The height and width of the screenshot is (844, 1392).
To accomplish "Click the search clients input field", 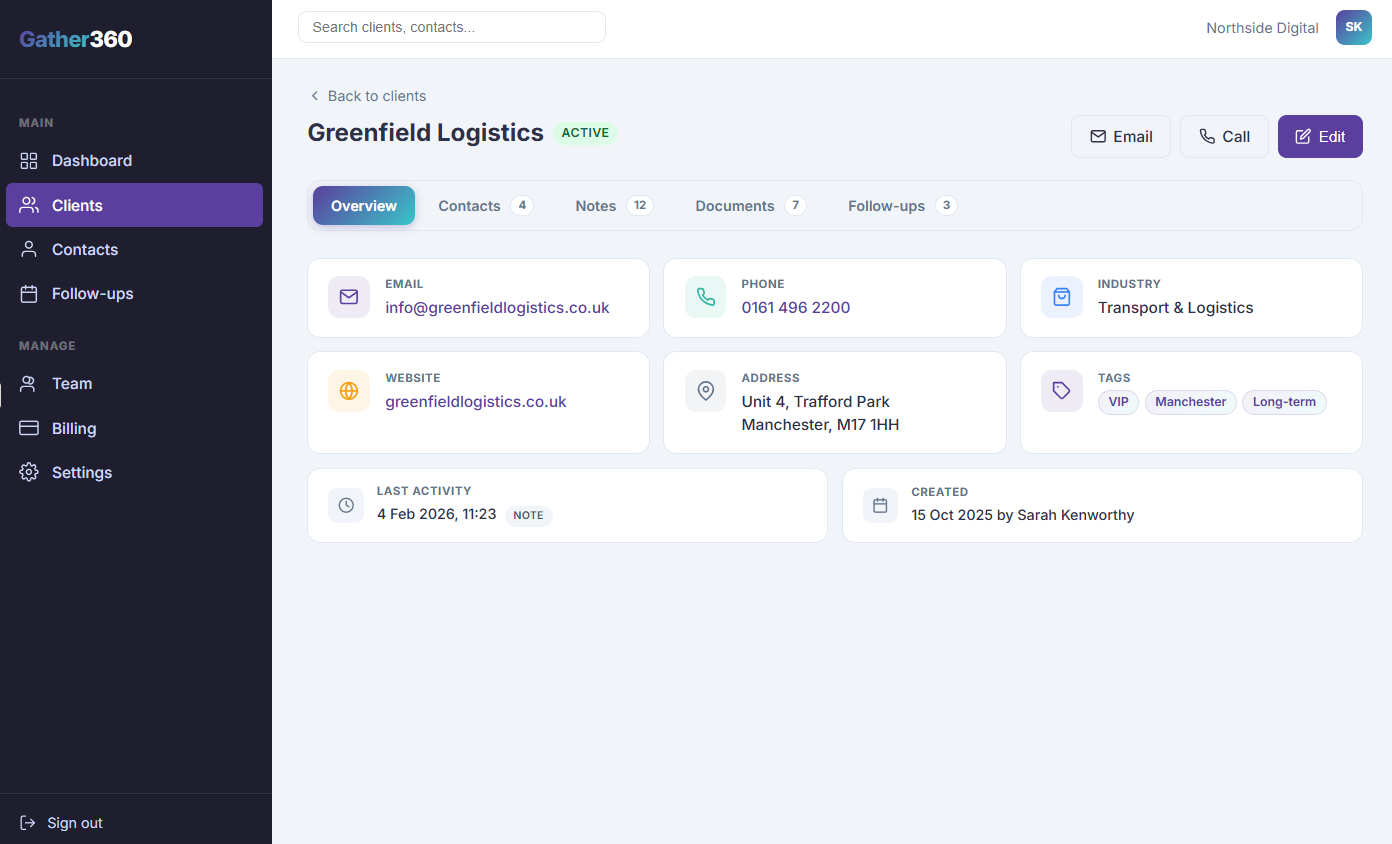I will (x=451, y=27).
